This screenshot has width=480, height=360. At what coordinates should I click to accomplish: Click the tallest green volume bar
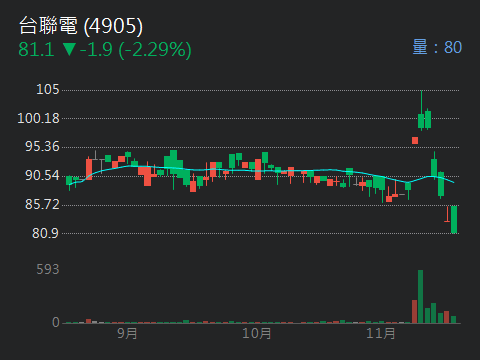click(x=421, y=297)
